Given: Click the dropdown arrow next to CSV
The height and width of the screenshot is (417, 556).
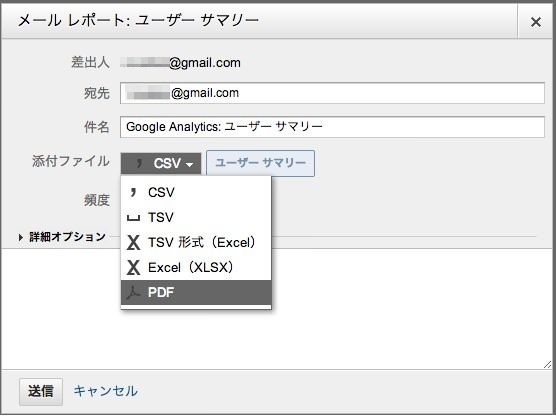Looking at the screenshot, I should click(x=190, y=165).
